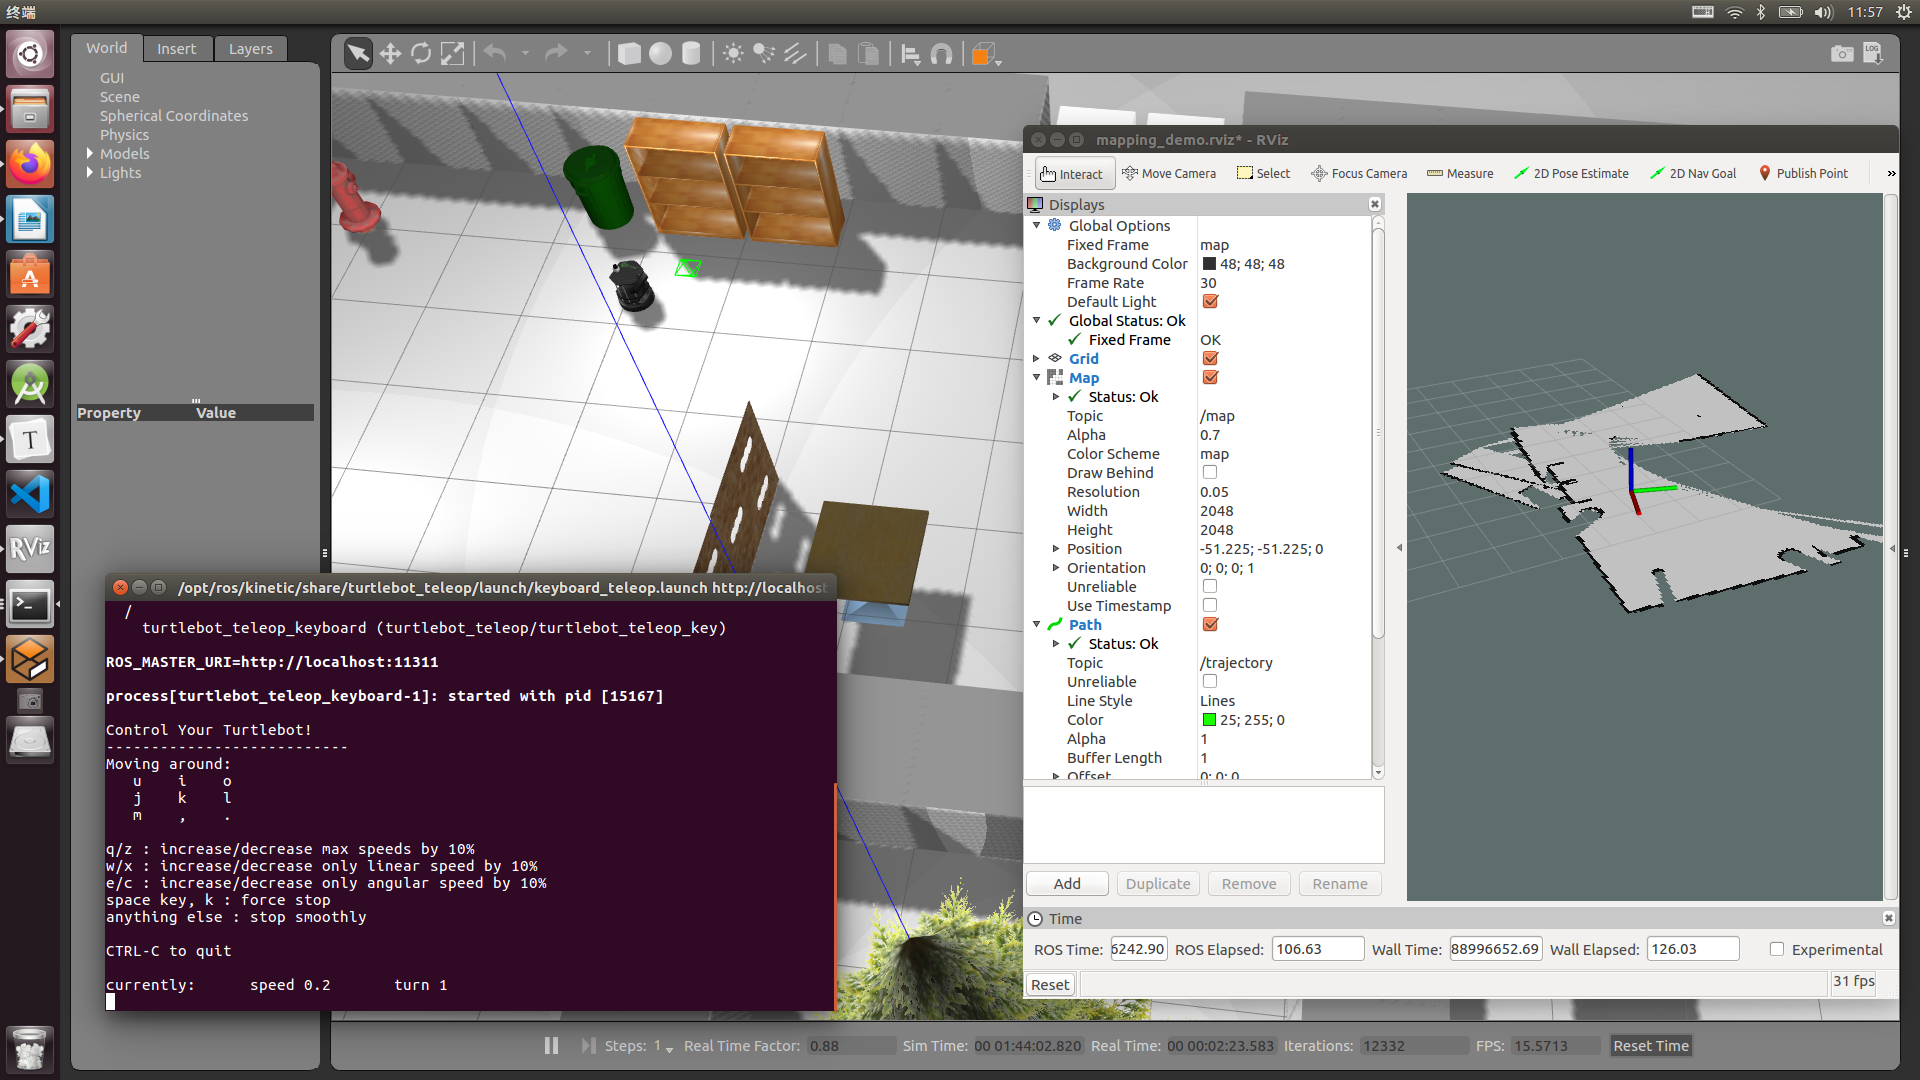This screenshot has width=1920, height=1080.
Task: Open the Layers tab
Action: (250, 49)
